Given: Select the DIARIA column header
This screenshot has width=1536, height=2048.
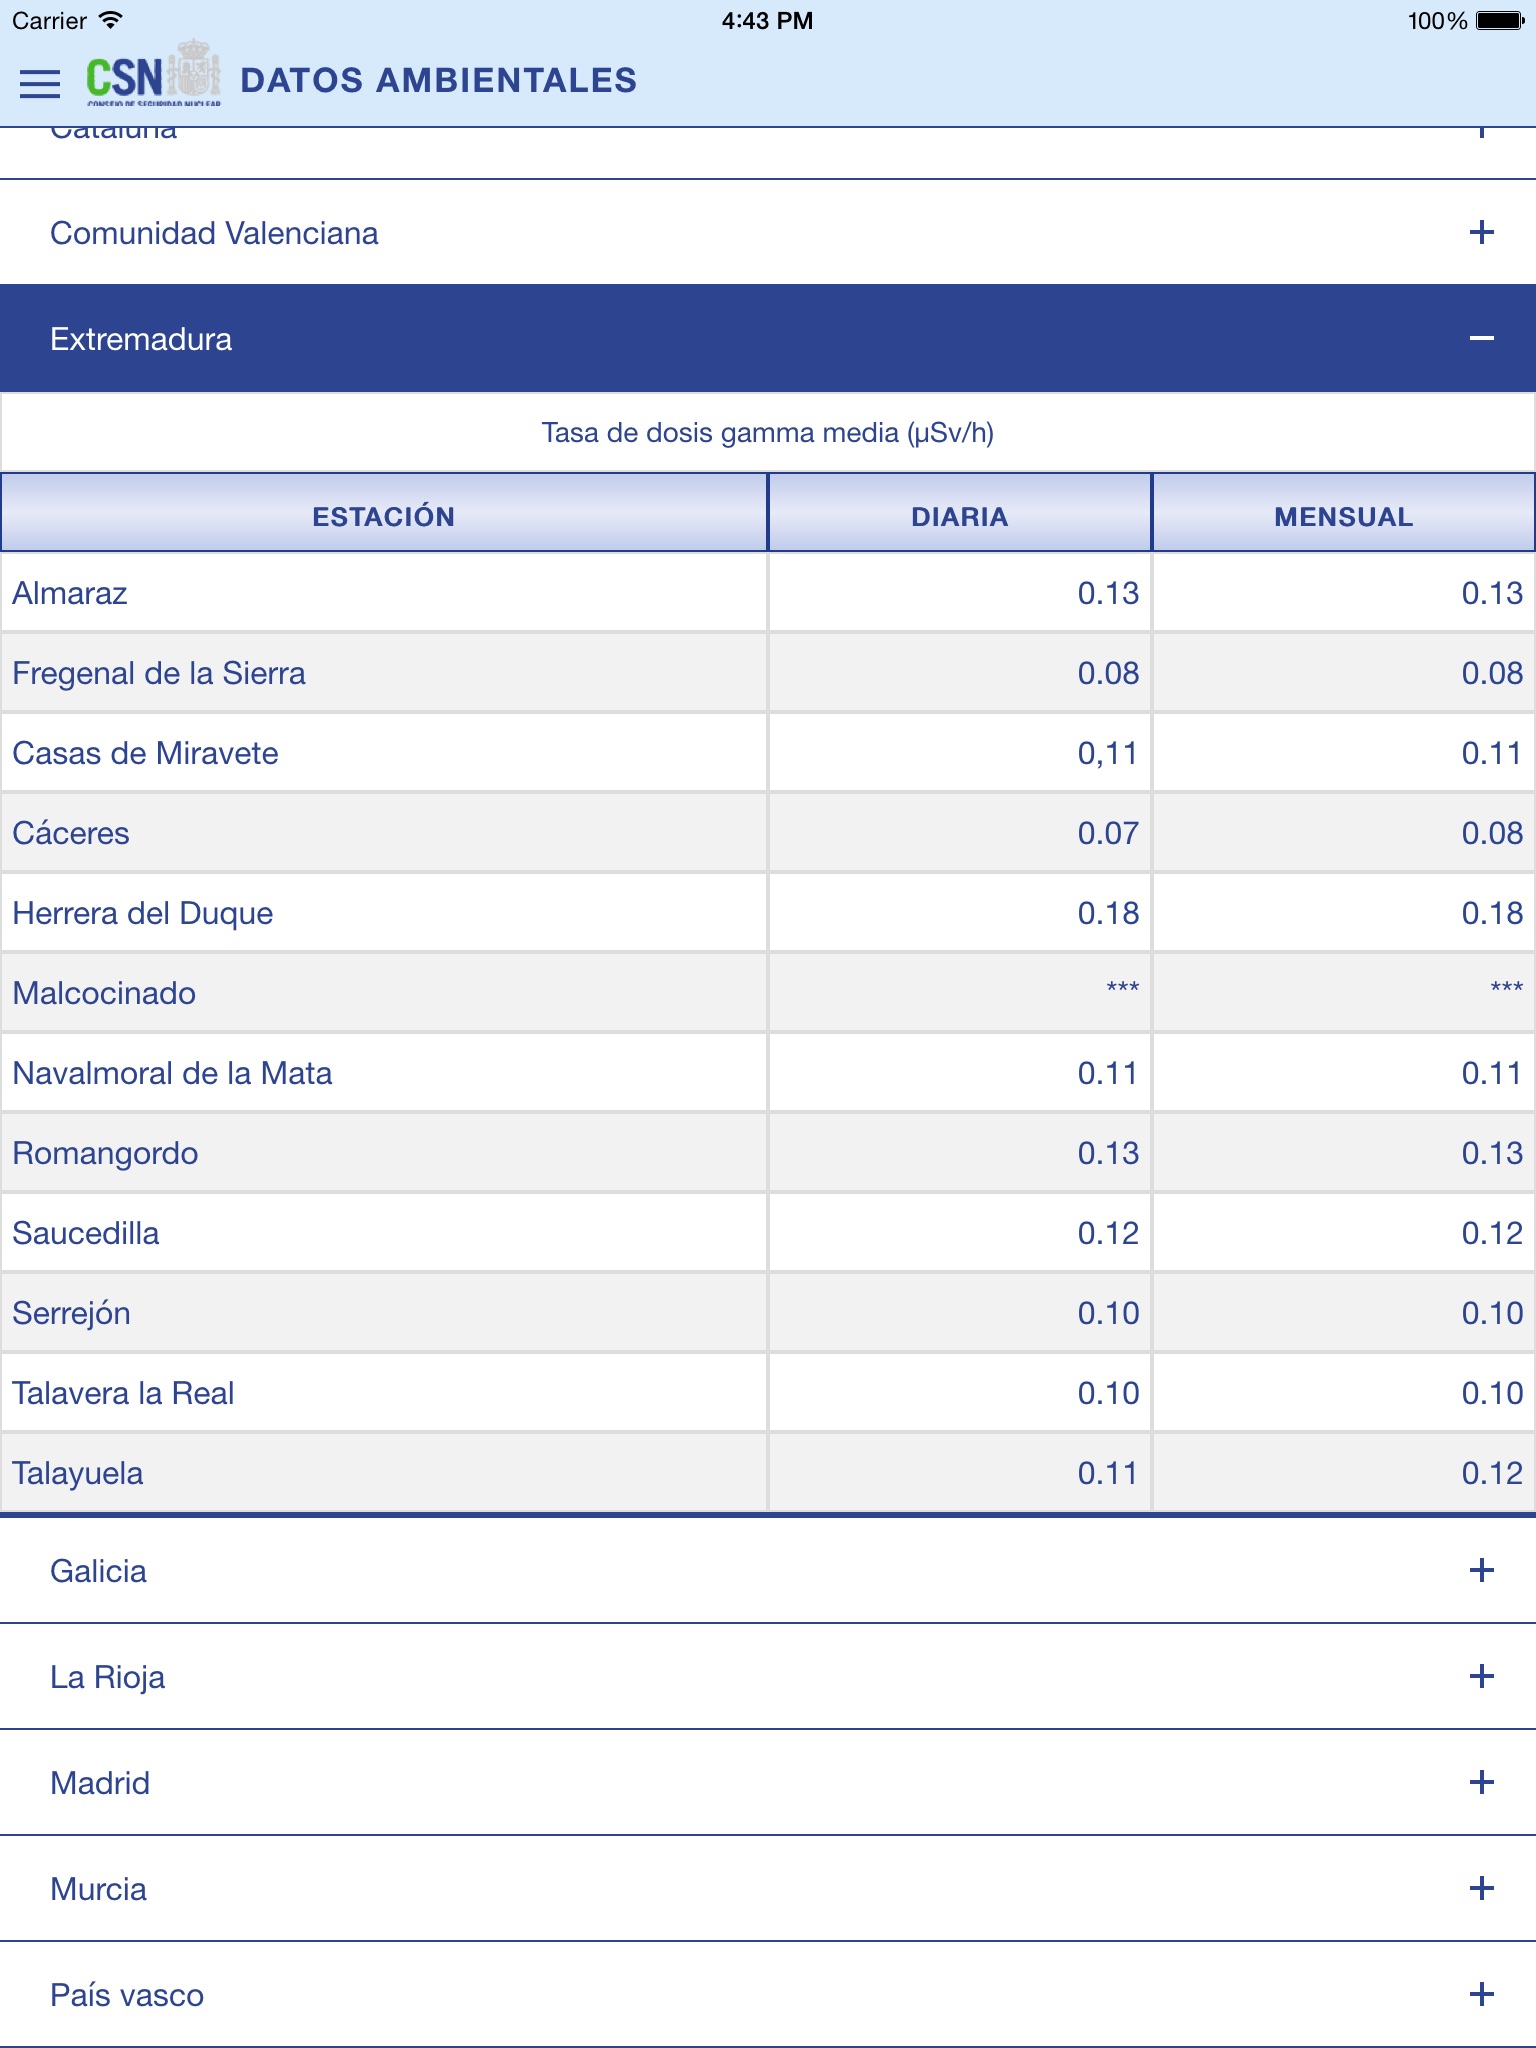Looking at the screenshot, I should [959, 516].
